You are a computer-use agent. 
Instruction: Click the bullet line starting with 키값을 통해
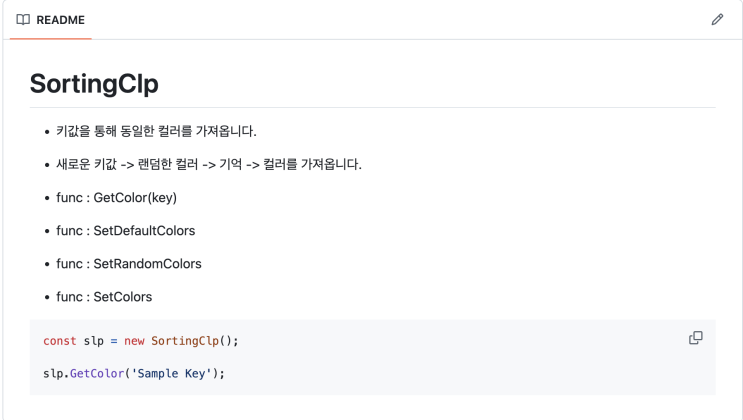(157, 131)
